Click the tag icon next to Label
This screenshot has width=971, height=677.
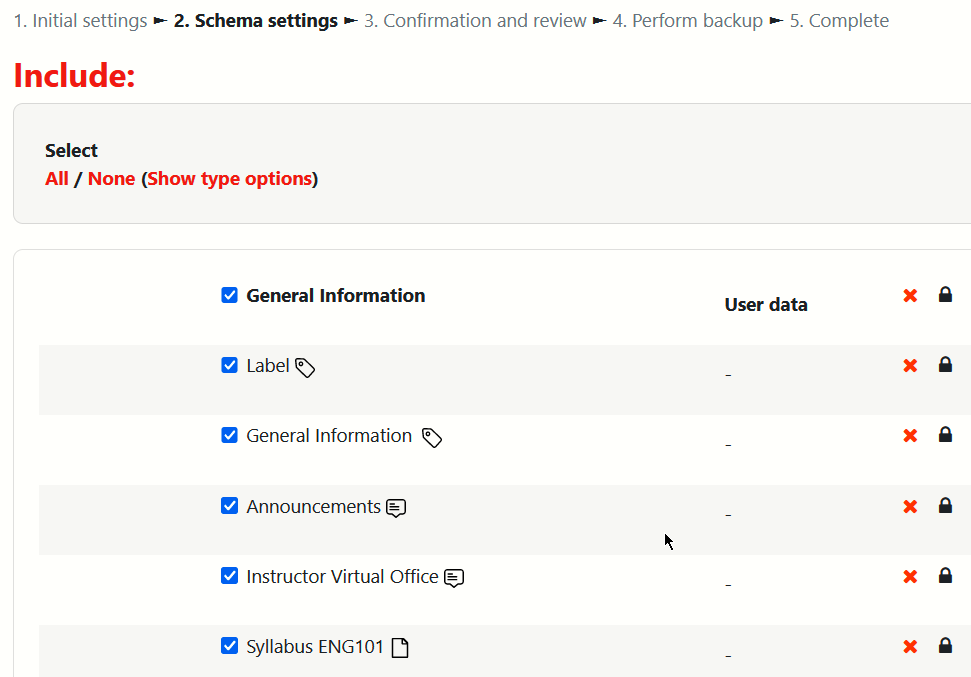click(306, 367)
